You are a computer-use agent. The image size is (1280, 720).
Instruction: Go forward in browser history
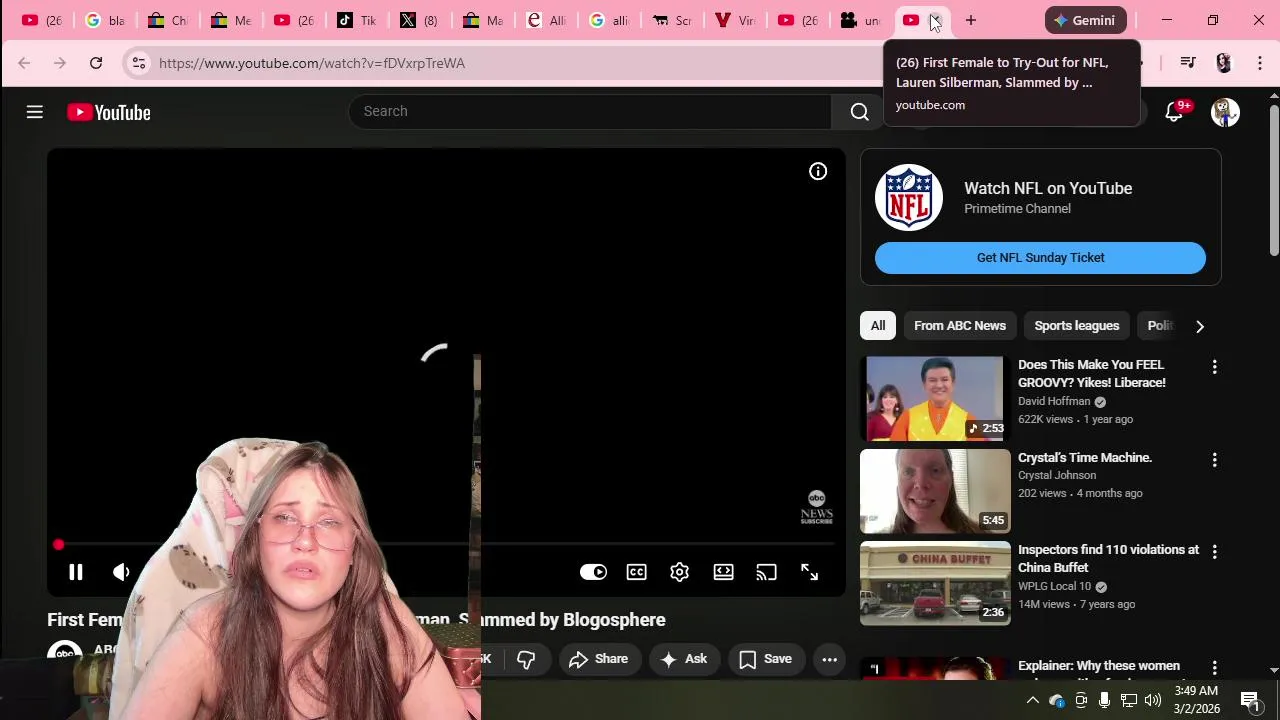point(60,63)
